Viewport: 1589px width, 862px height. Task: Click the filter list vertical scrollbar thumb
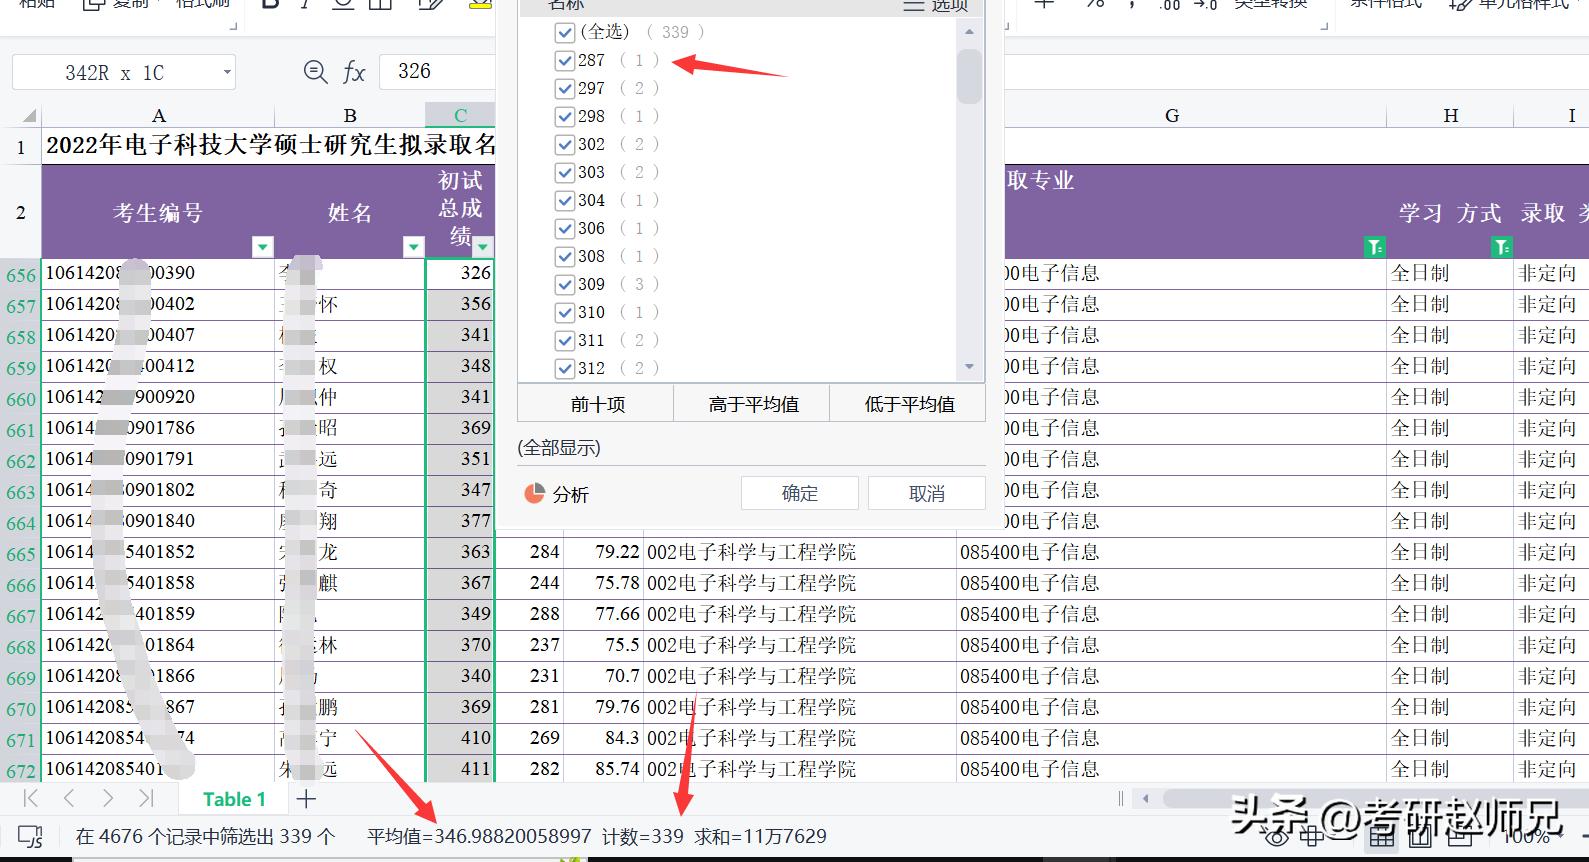coord(969,76)
